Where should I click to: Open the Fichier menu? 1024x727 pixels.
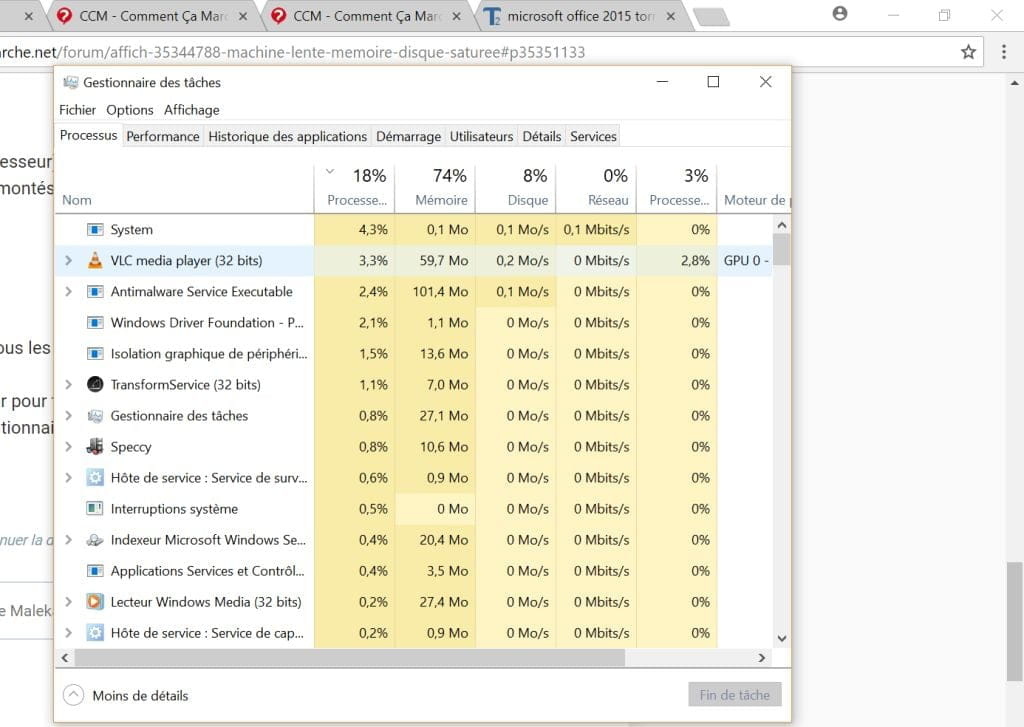77,110
